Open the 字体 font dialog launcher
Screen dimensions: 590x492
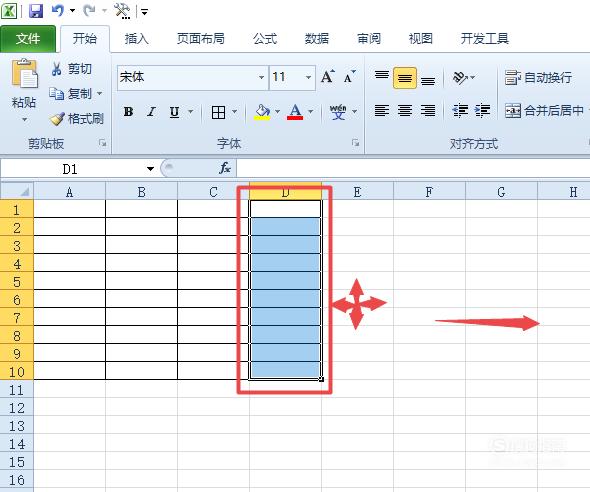pyautogui.click(x=356, y=143)
